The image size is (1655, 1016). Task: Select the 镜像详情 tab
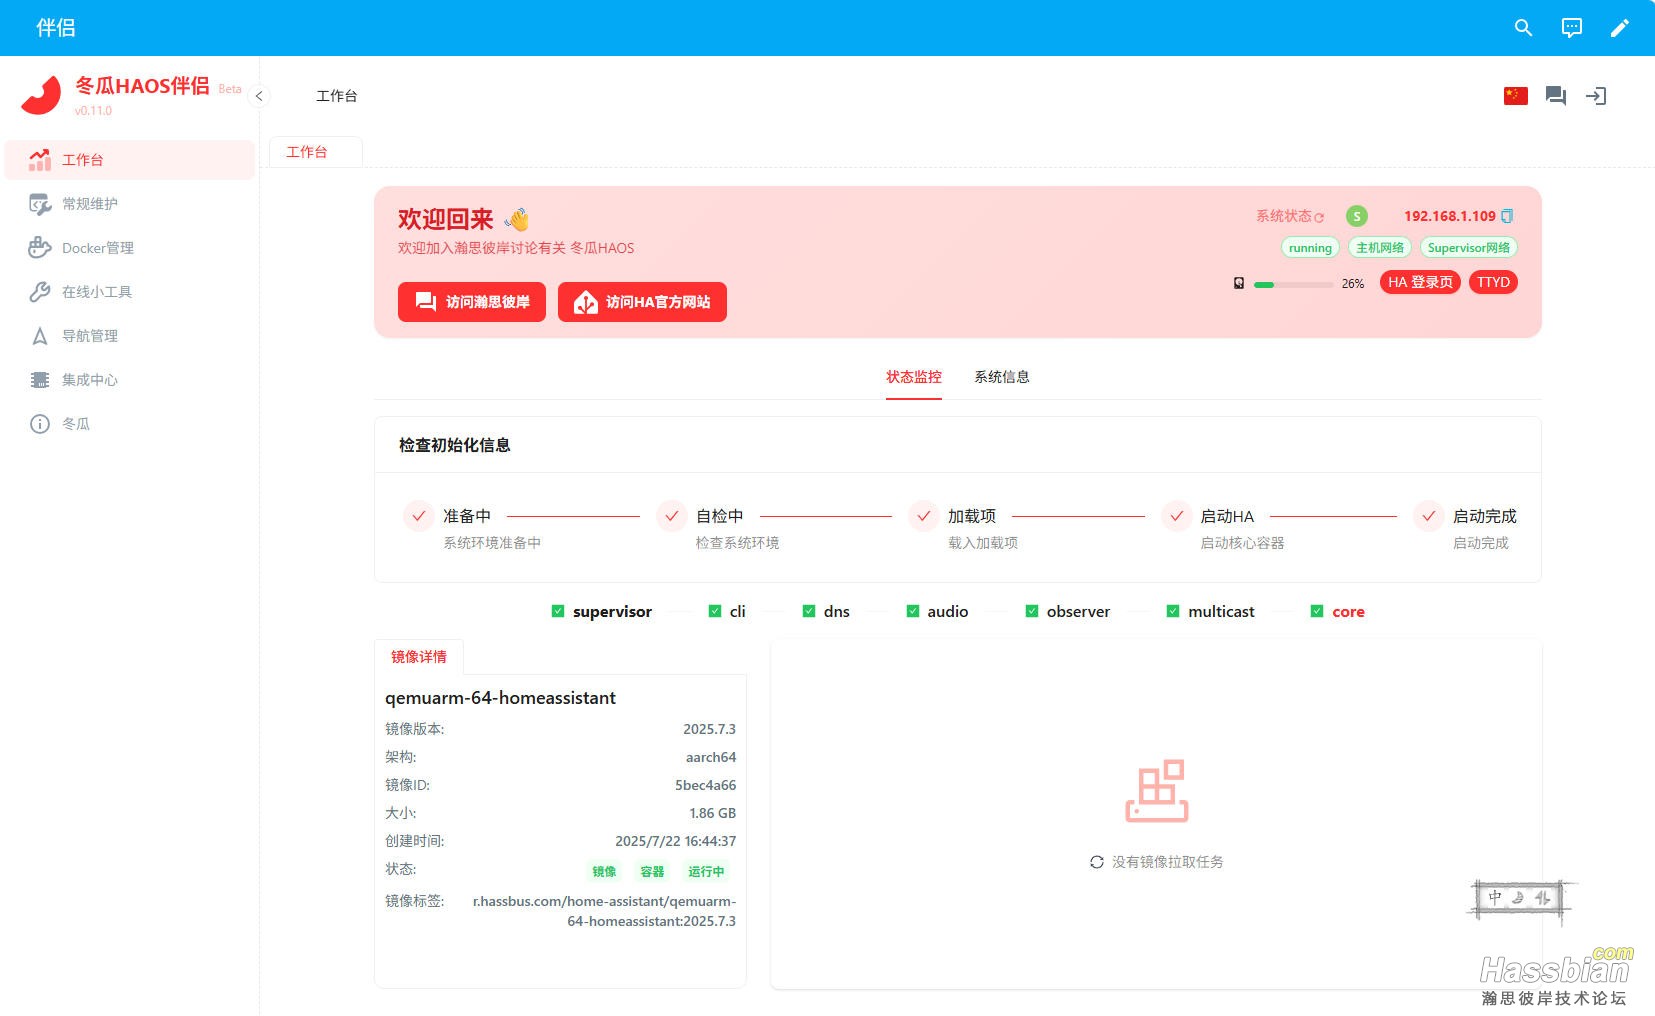point(419,657)
